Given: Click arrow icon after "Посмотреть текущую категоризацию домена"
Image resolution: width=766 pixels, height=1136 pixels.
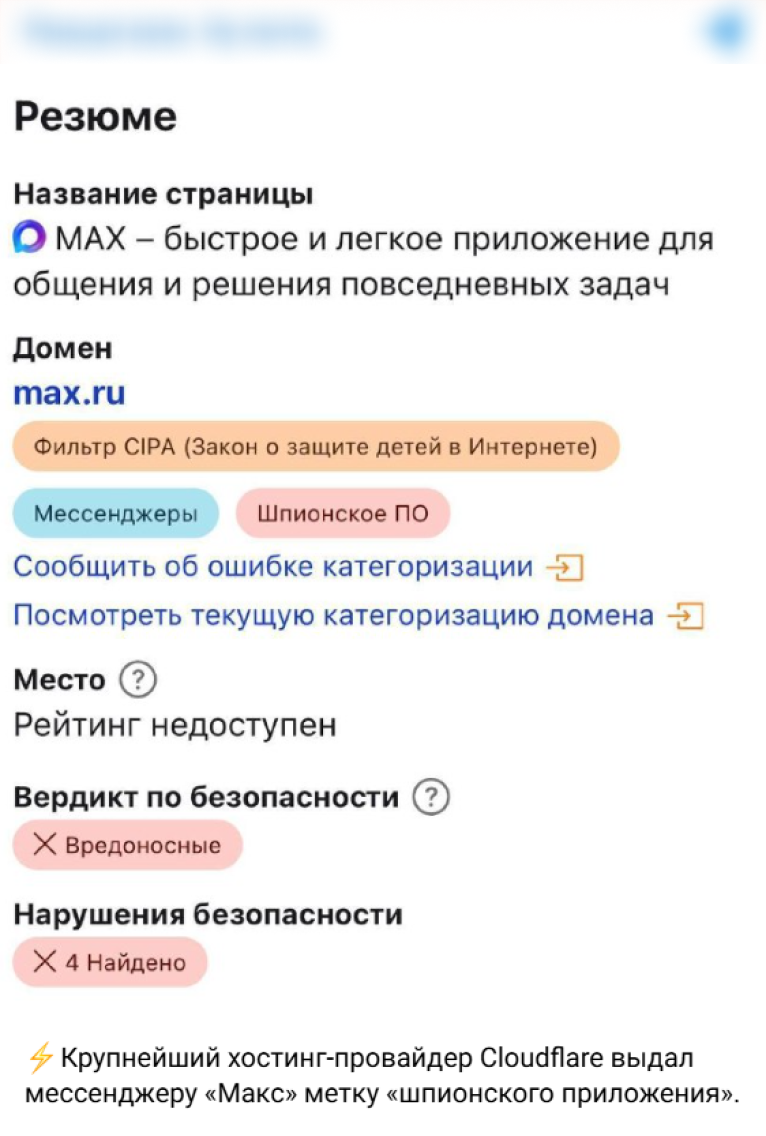Looking at the screenshot, I should (685, 616).
